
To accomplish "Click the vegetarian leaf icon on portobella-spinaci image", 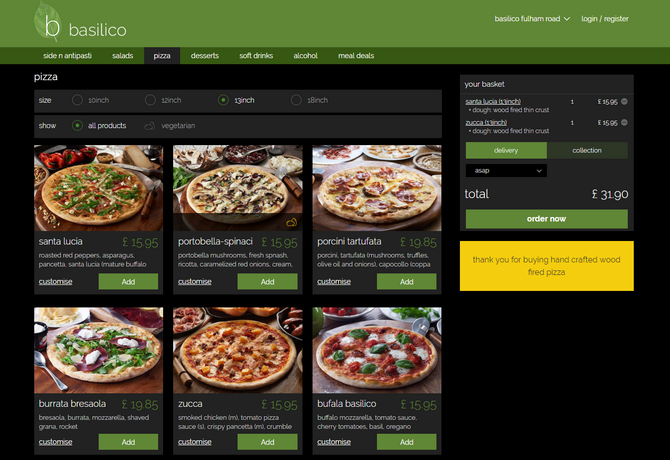I will (291, 222).
